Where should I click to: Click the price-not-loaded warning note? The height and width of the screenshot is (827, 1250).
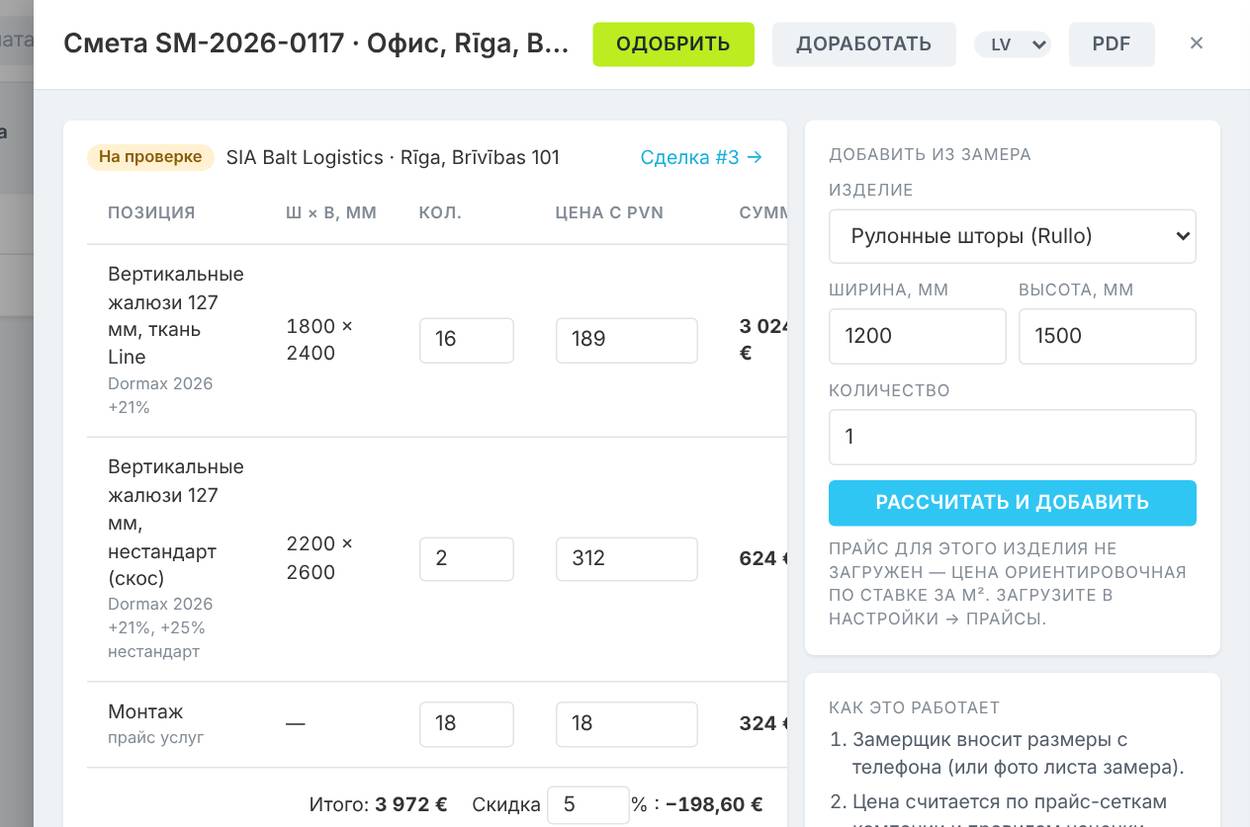point(1008,583)
